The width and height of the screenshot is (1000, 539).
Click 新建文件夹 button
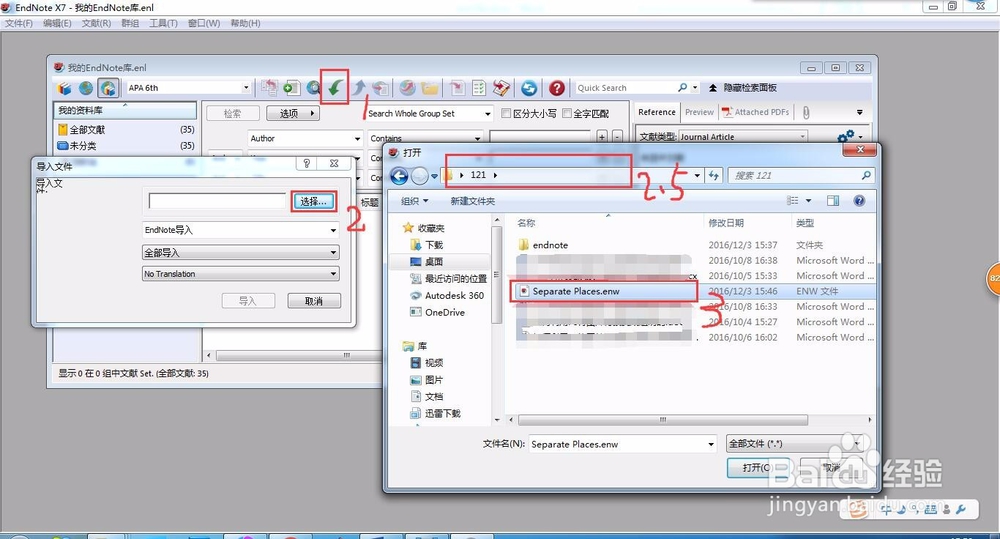[x=473, y=201]
